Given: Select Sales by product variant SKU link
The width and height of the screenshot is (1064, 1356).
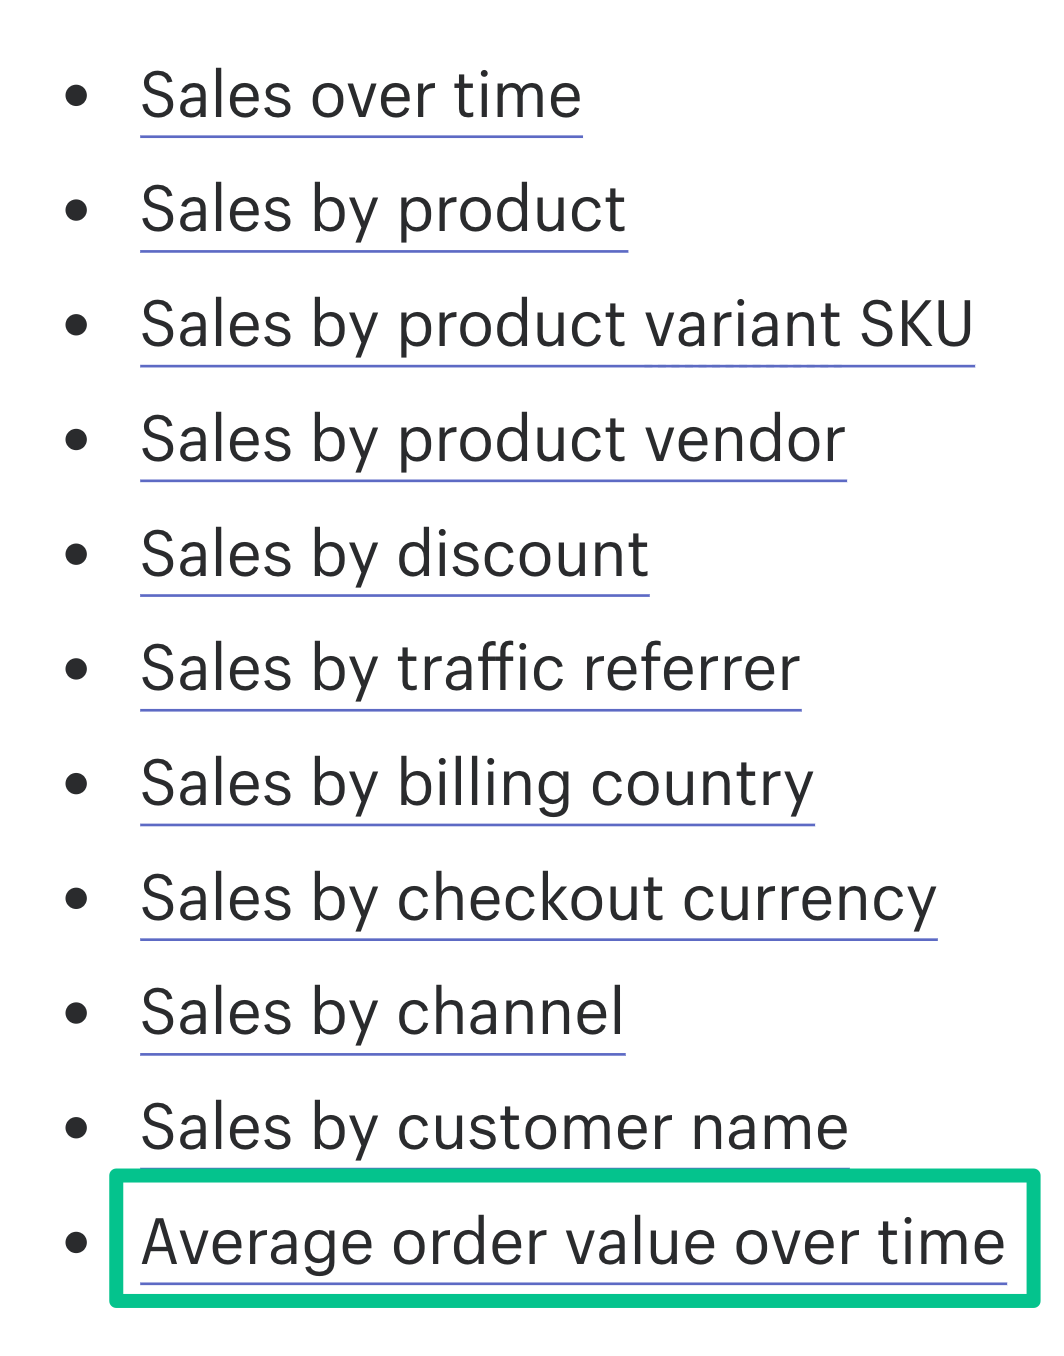Looking at the screenshot, I should (557, 327).
